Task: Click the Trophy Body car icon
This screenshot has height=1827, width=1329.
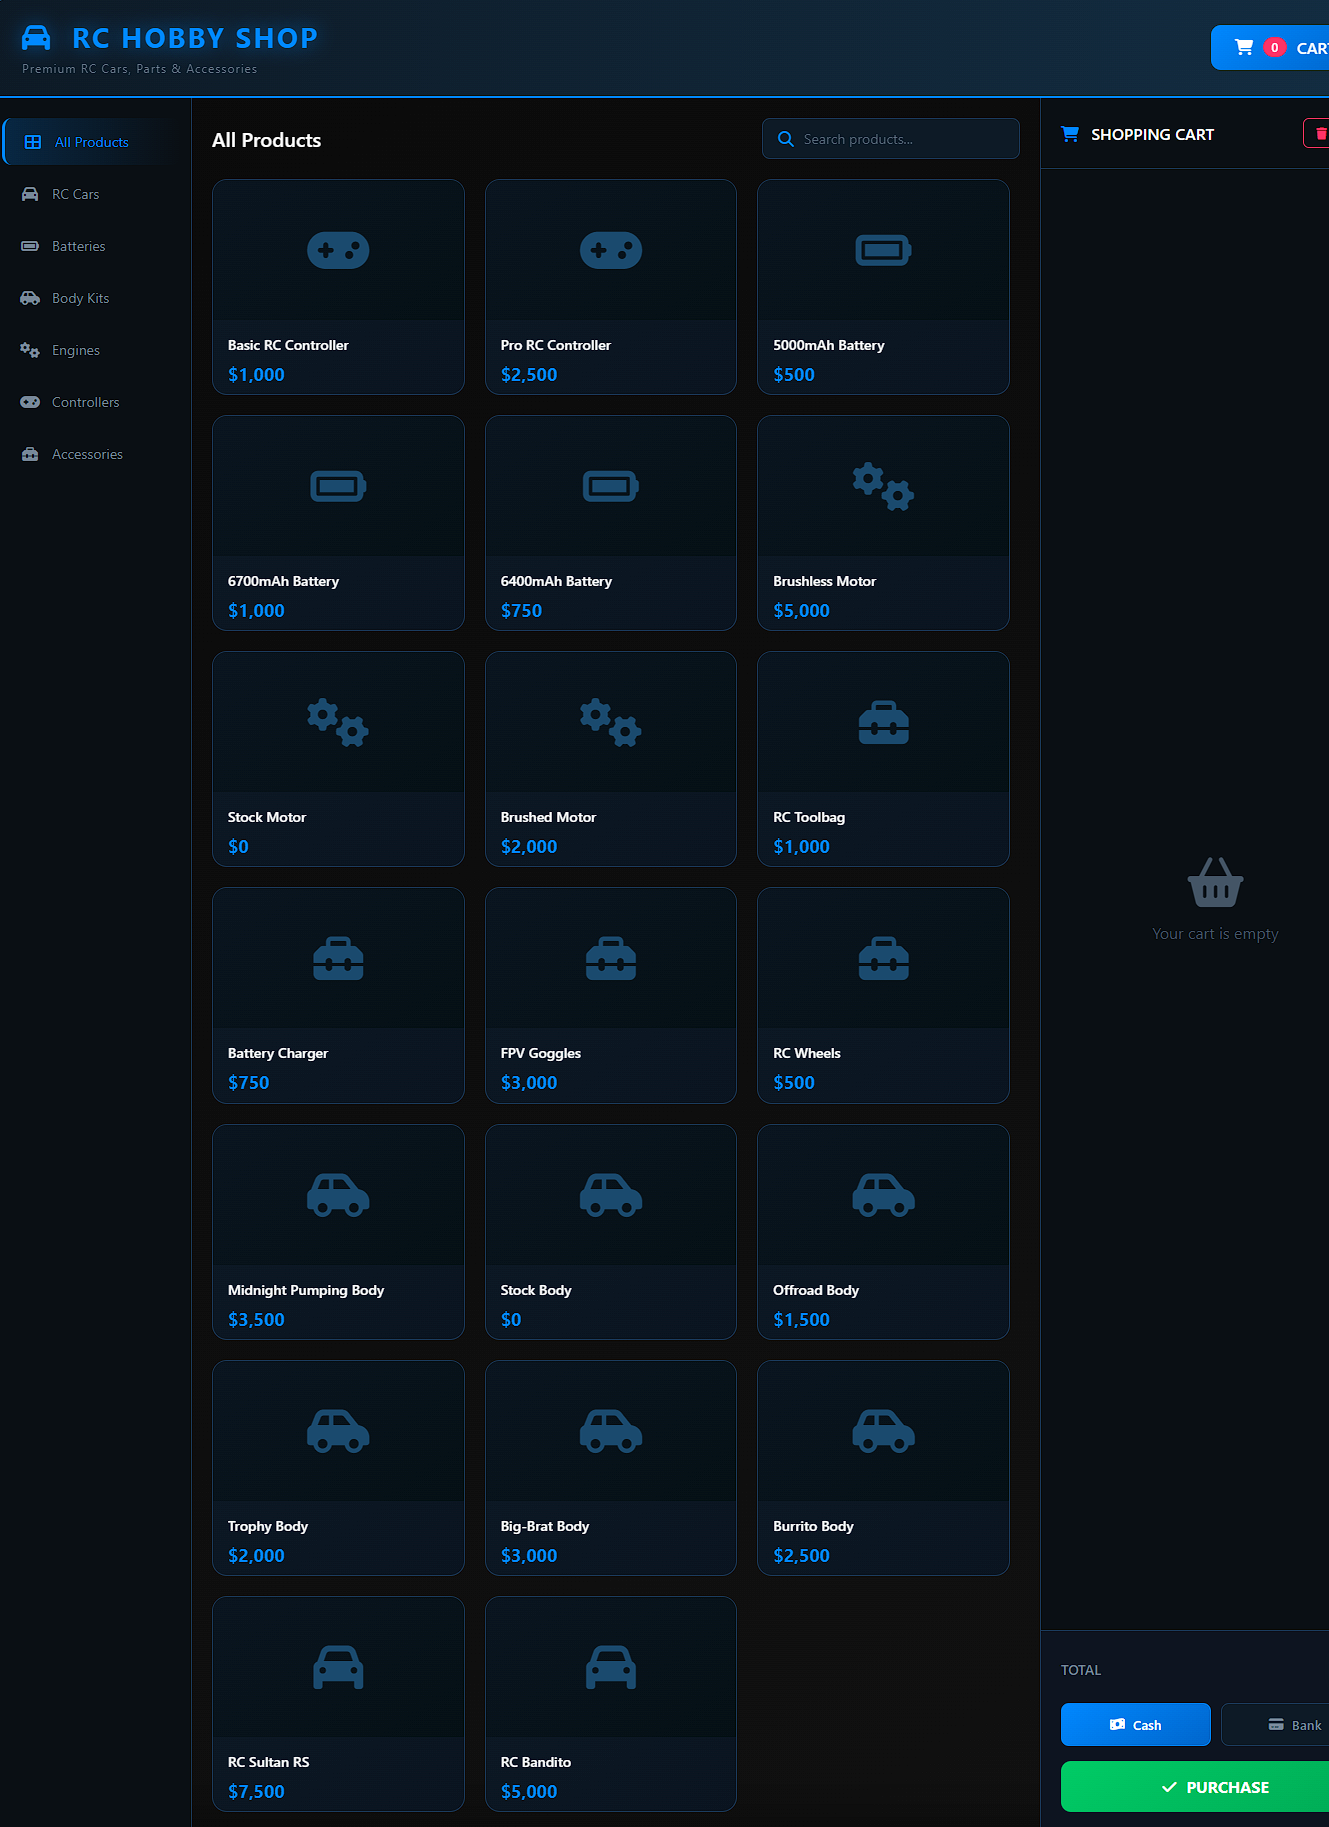Action: [338, 1431]
